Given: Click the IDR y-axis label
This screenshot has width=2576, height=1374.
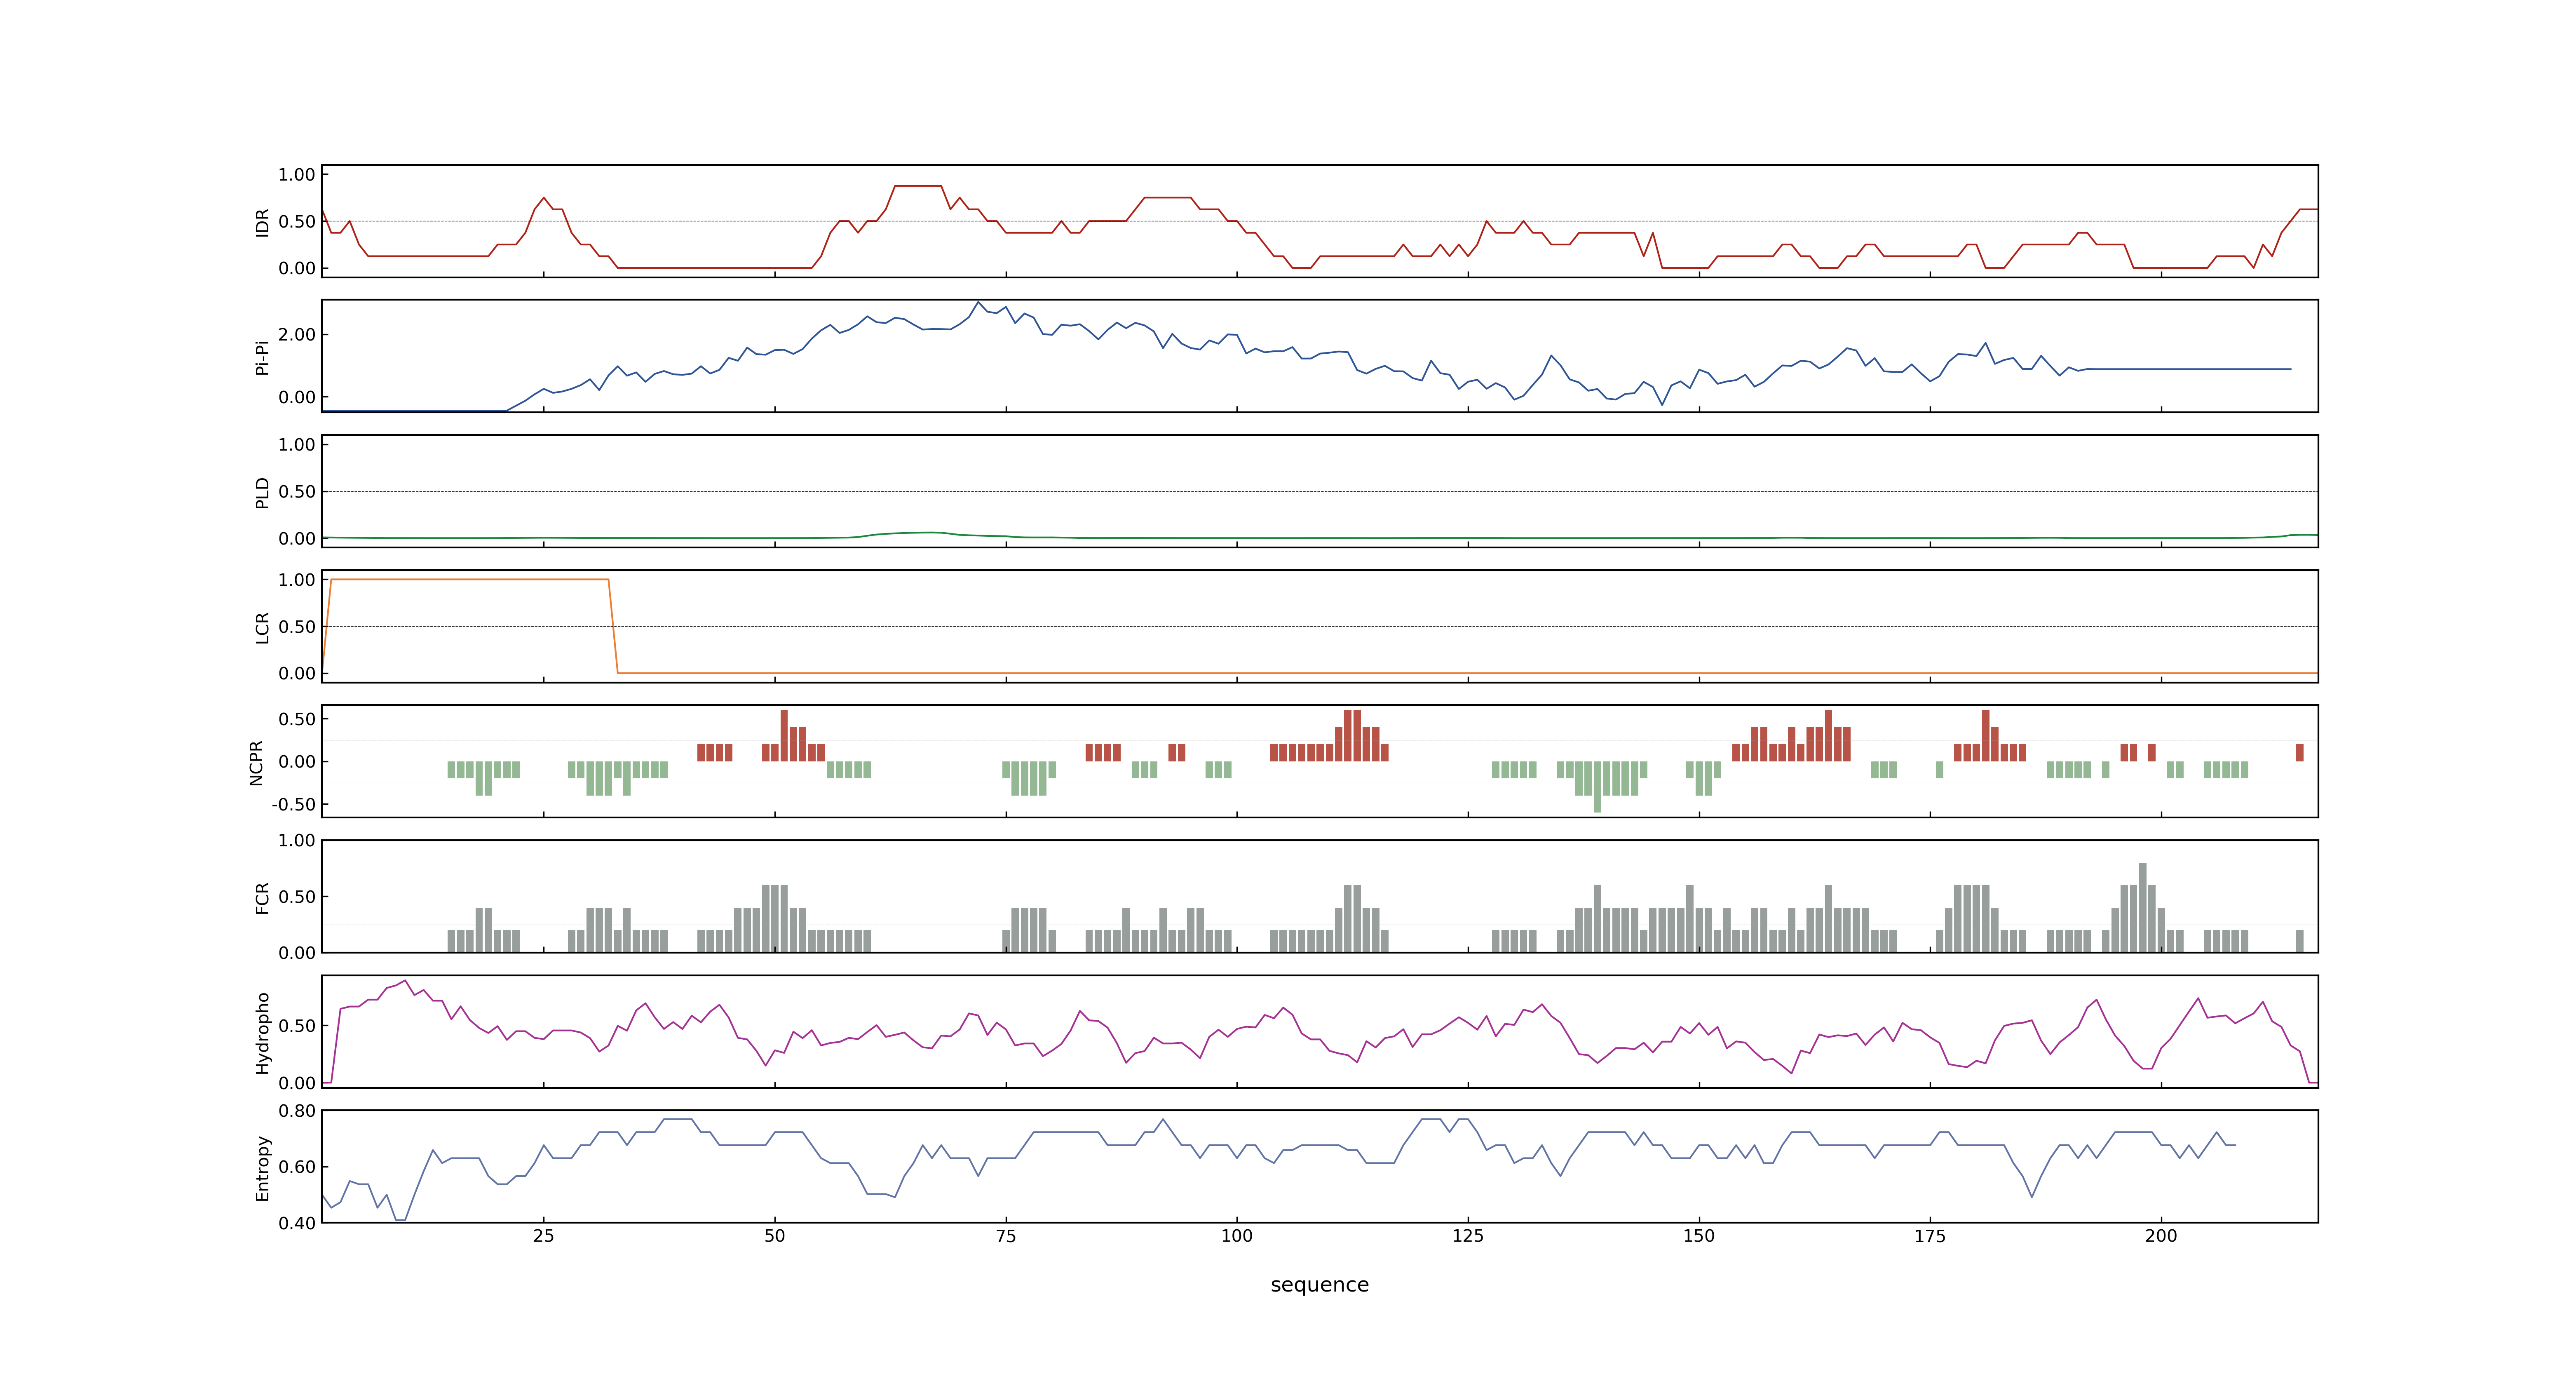Looking at the screenshot, I should [x=262, y=222].
